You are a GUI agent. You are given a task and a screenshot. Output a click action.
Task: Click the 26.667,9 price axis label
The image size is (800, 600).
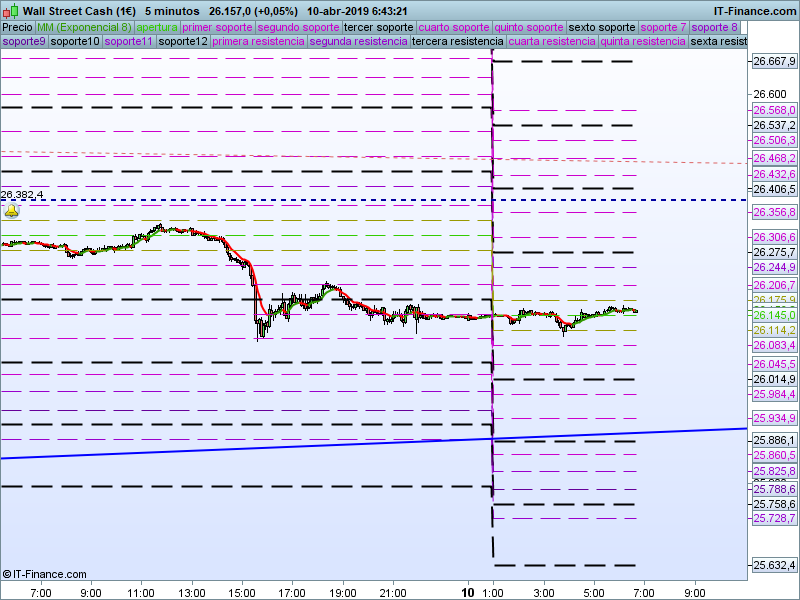pos(774,61)
